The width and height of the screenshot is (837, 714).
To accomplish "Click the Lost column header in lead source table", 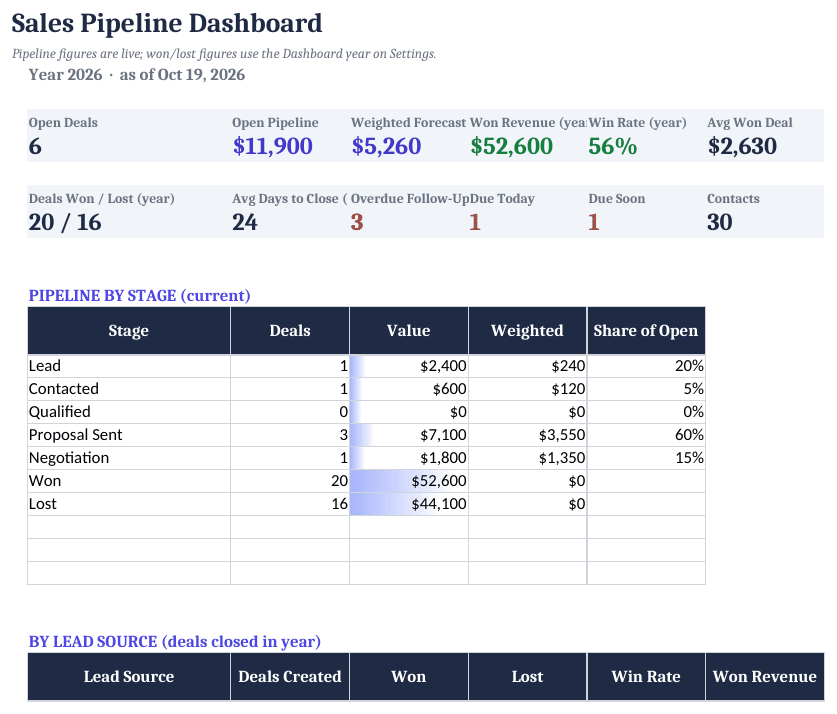I will tap(527, 677).
